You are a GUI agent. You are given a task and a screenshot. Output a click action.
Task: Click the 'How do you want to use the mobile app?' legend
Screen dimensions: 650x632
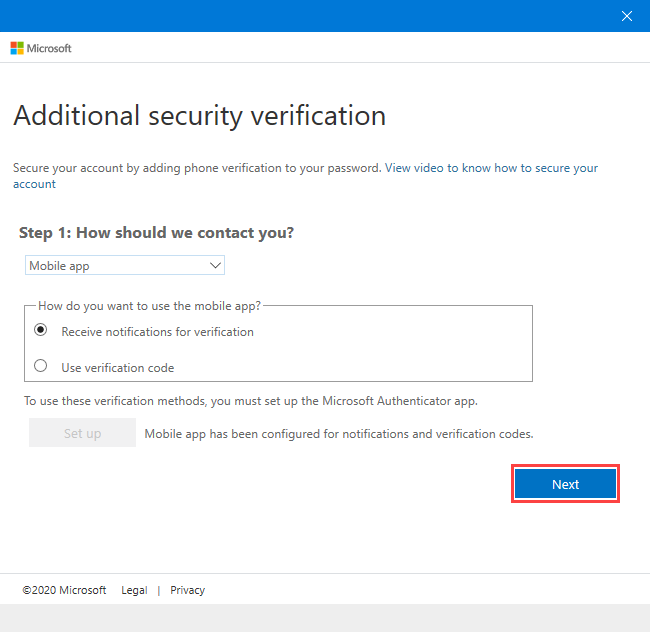pos(150,306)
